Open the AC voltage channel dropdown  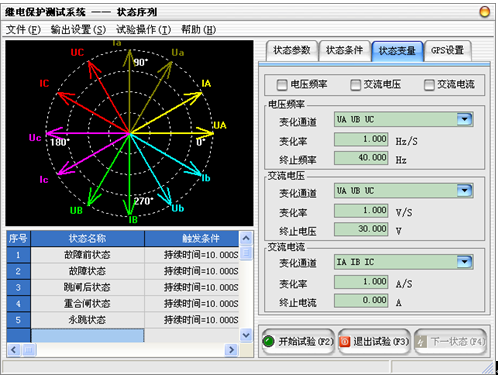[464, 191]
